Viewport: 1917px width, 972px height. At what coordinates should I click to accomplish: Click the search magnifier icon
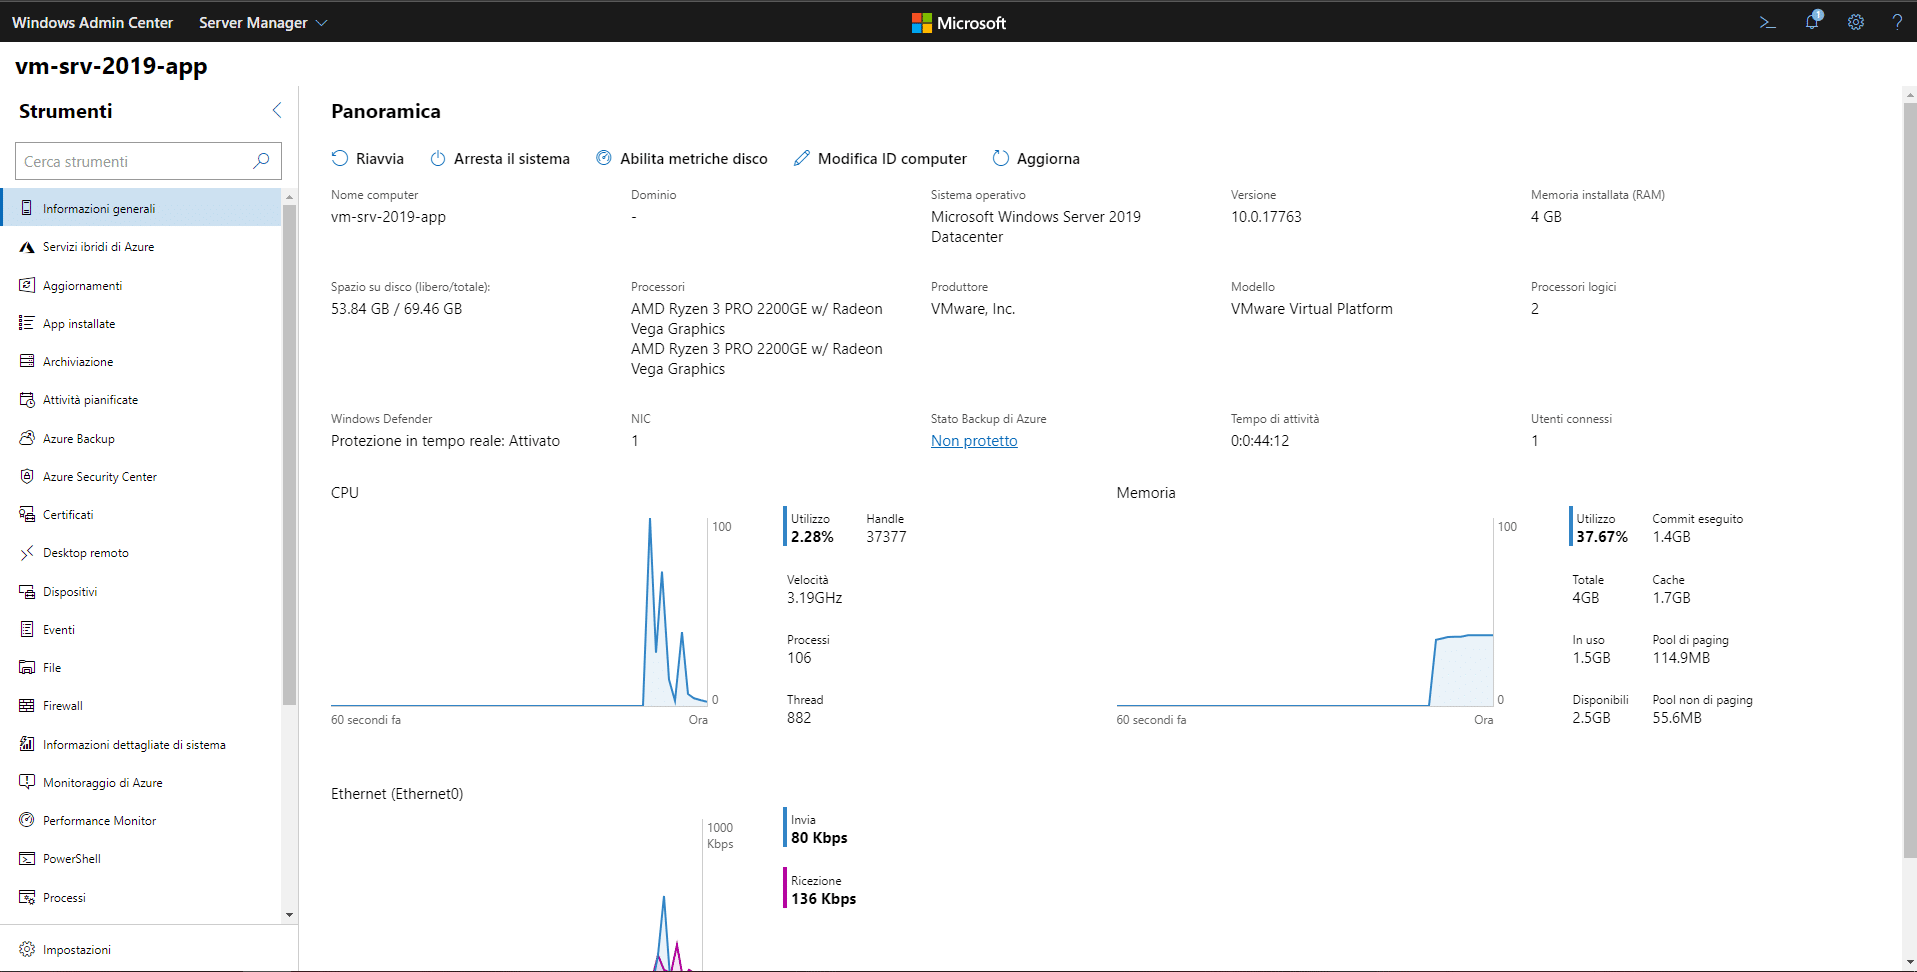click(x=261, y=161)
